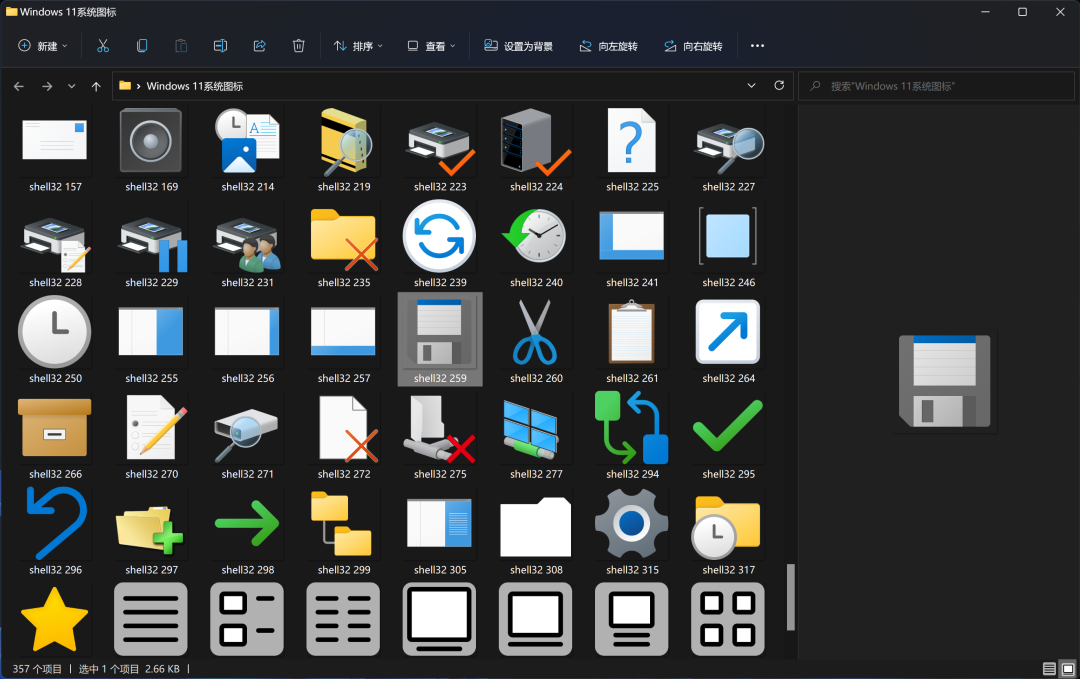Click the Windows 11系统图标 breadcrumb
The image size is (1080, 679).
pos(194,86)
